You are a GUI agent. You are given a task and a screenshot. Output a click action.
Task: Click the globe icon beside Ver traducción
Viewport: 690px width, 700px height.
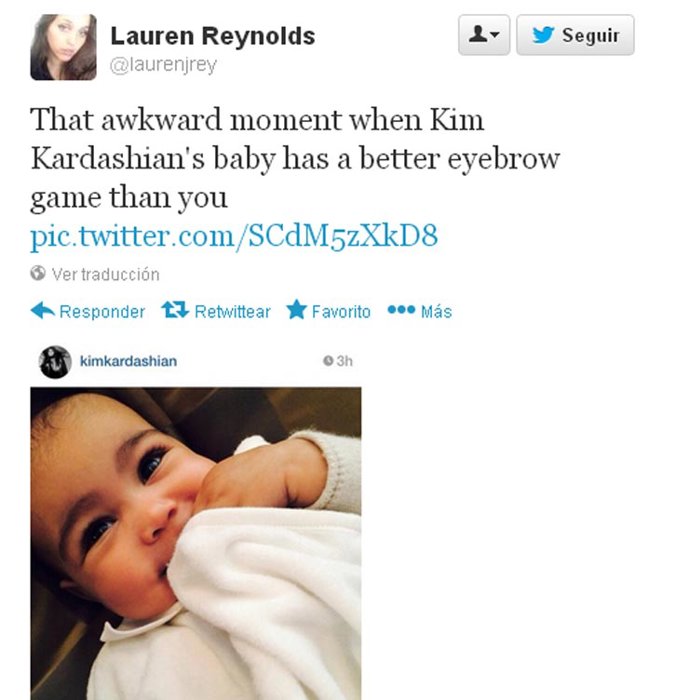(38, 273)
